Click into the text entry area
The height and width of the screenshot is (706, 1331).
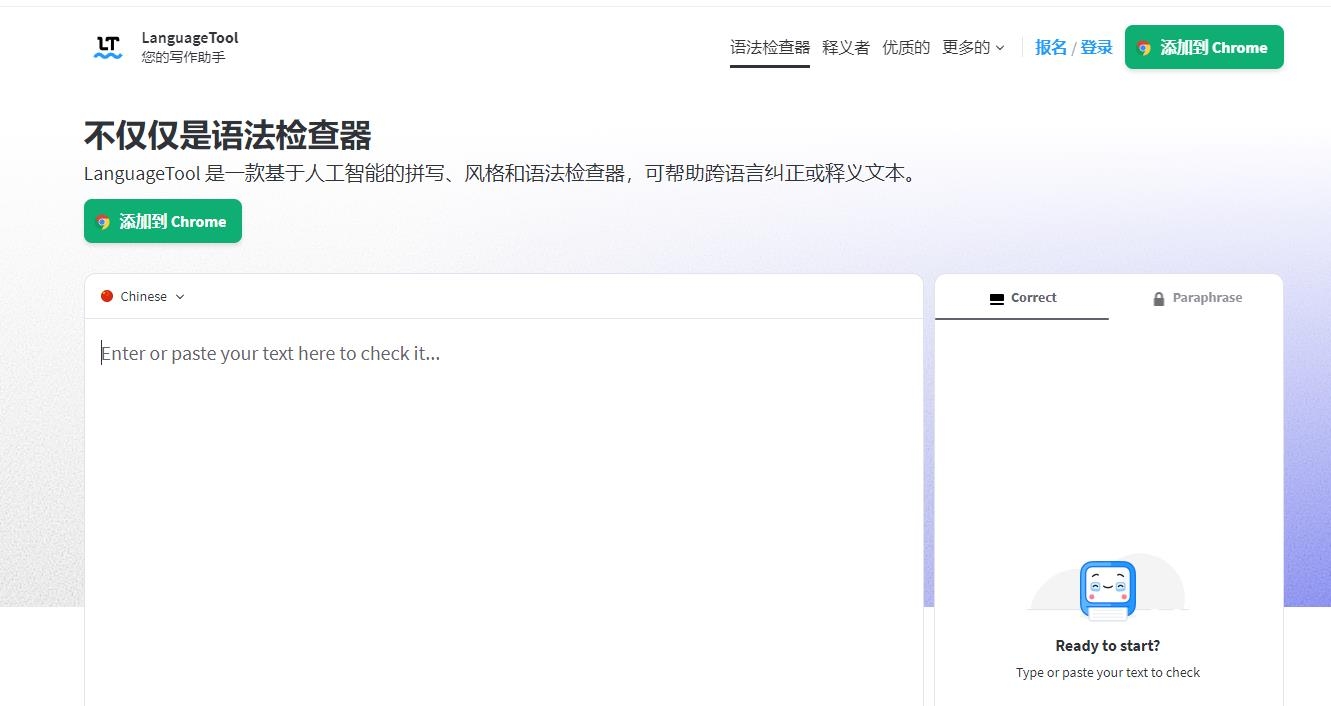point(503,512)
